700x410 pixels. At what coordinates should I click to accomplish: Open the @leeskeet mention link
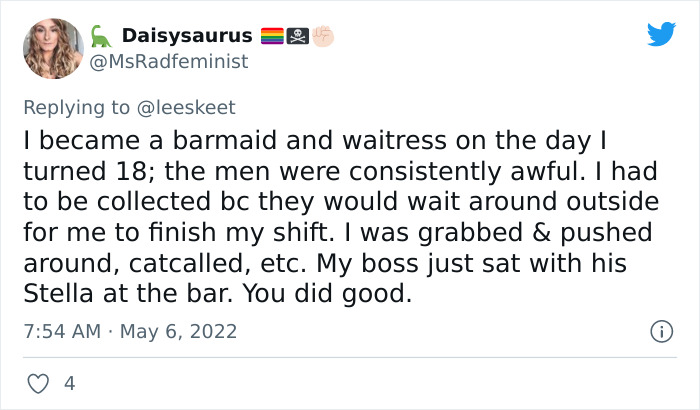[186, 108]
